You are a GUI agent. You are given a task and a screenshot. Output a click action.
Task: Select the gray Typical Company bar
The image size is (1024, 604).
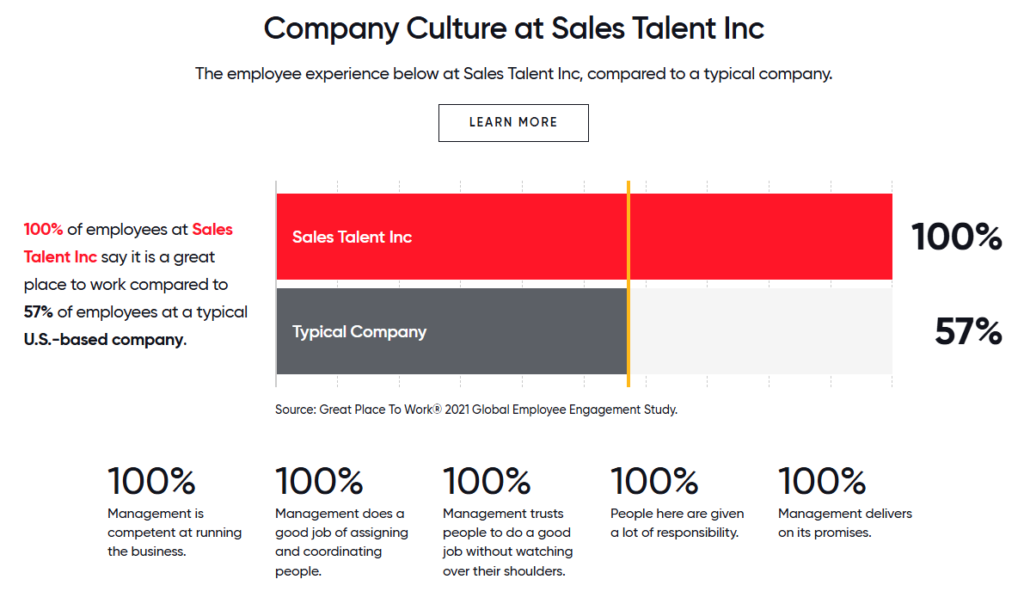(x=452, y=331)
